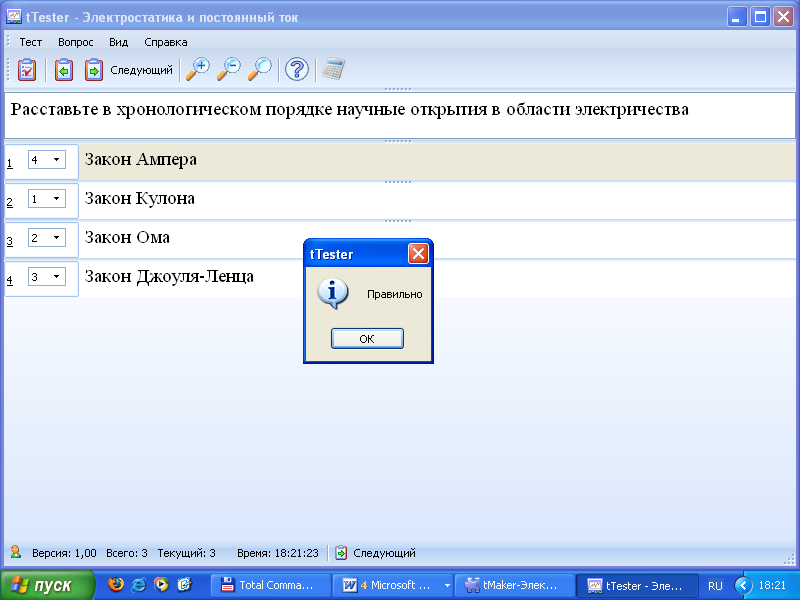Reset zoom with plain magnifier
The height and width of the screenshot is (600, 800).
(260, 69)
